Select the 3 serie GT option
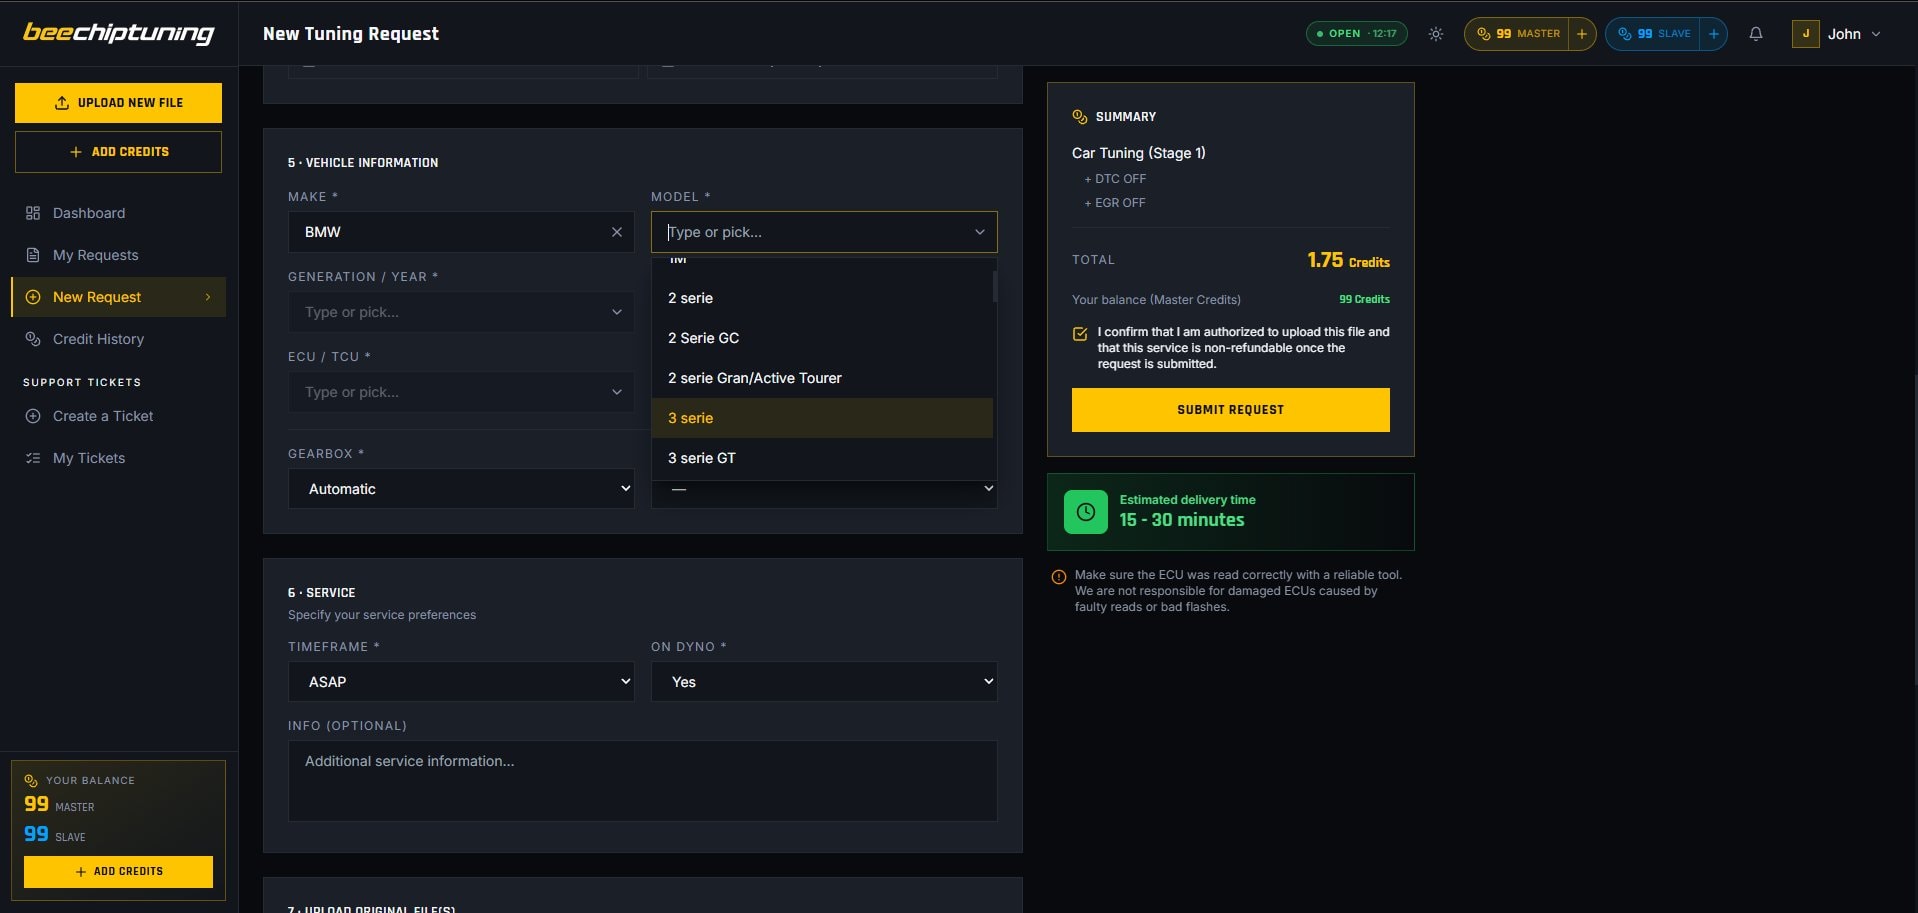1918x913 pixels. pos(822,458)
